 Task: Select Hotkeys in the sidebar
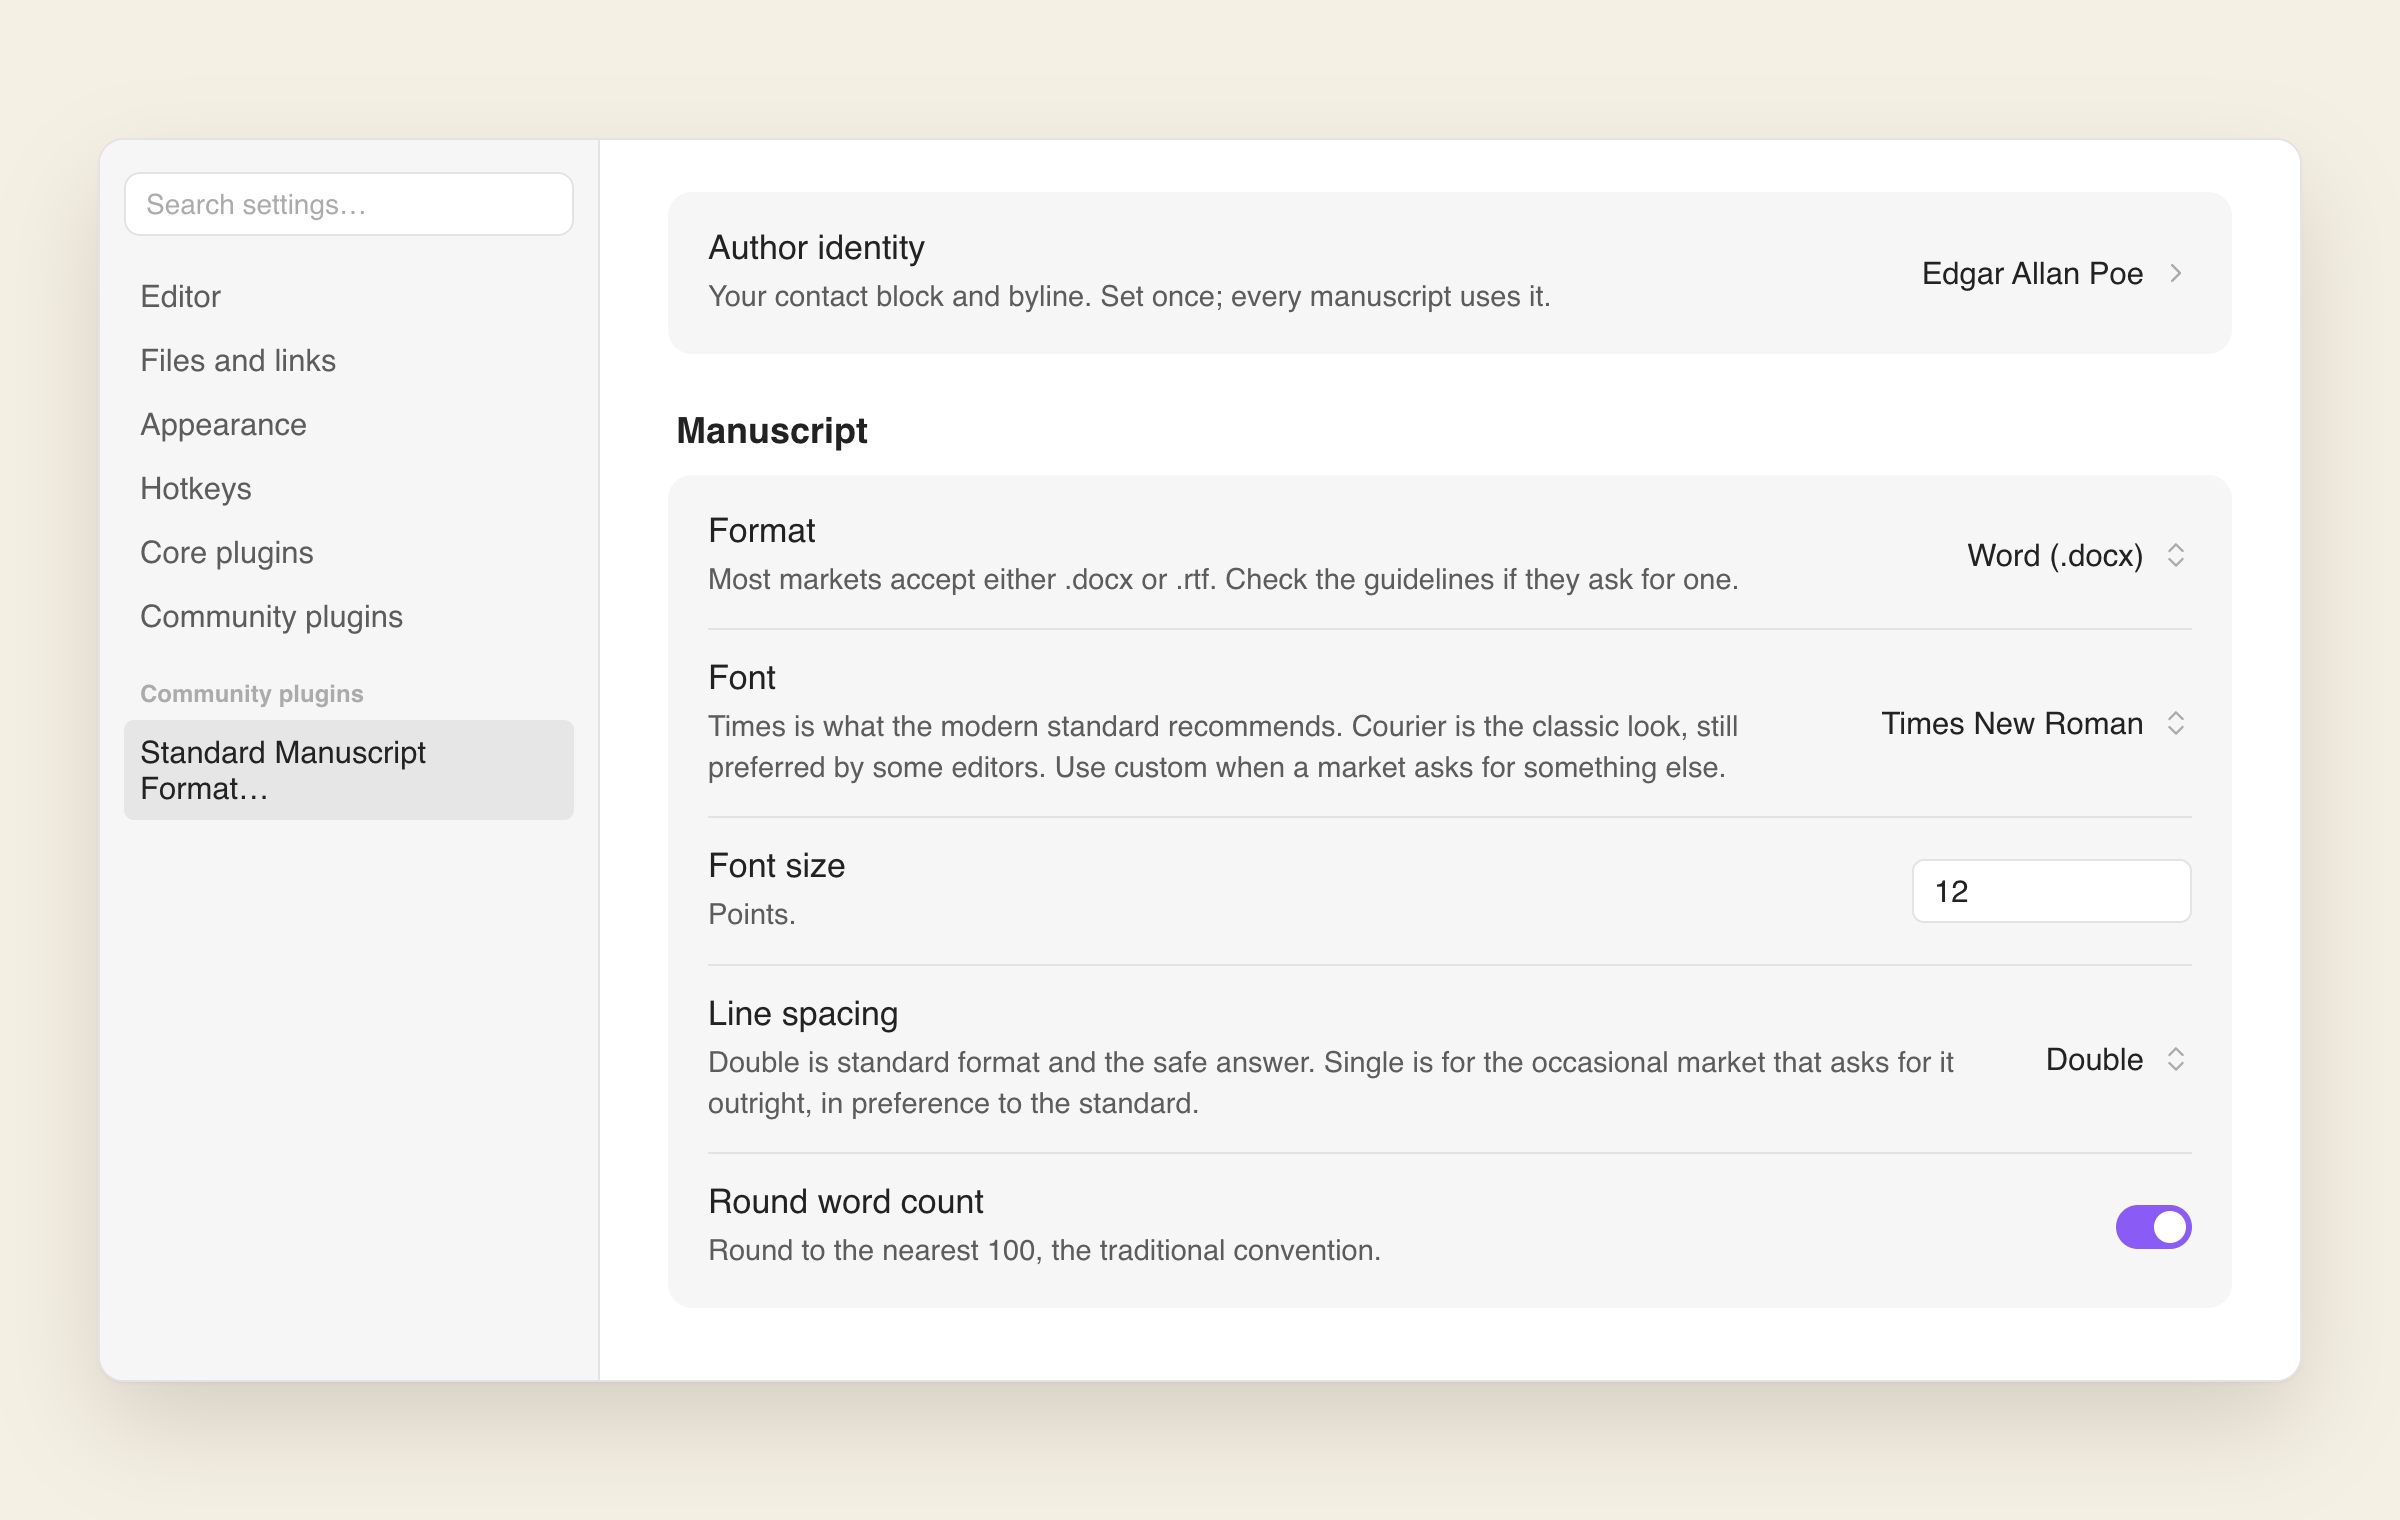(x=195, y=488)
